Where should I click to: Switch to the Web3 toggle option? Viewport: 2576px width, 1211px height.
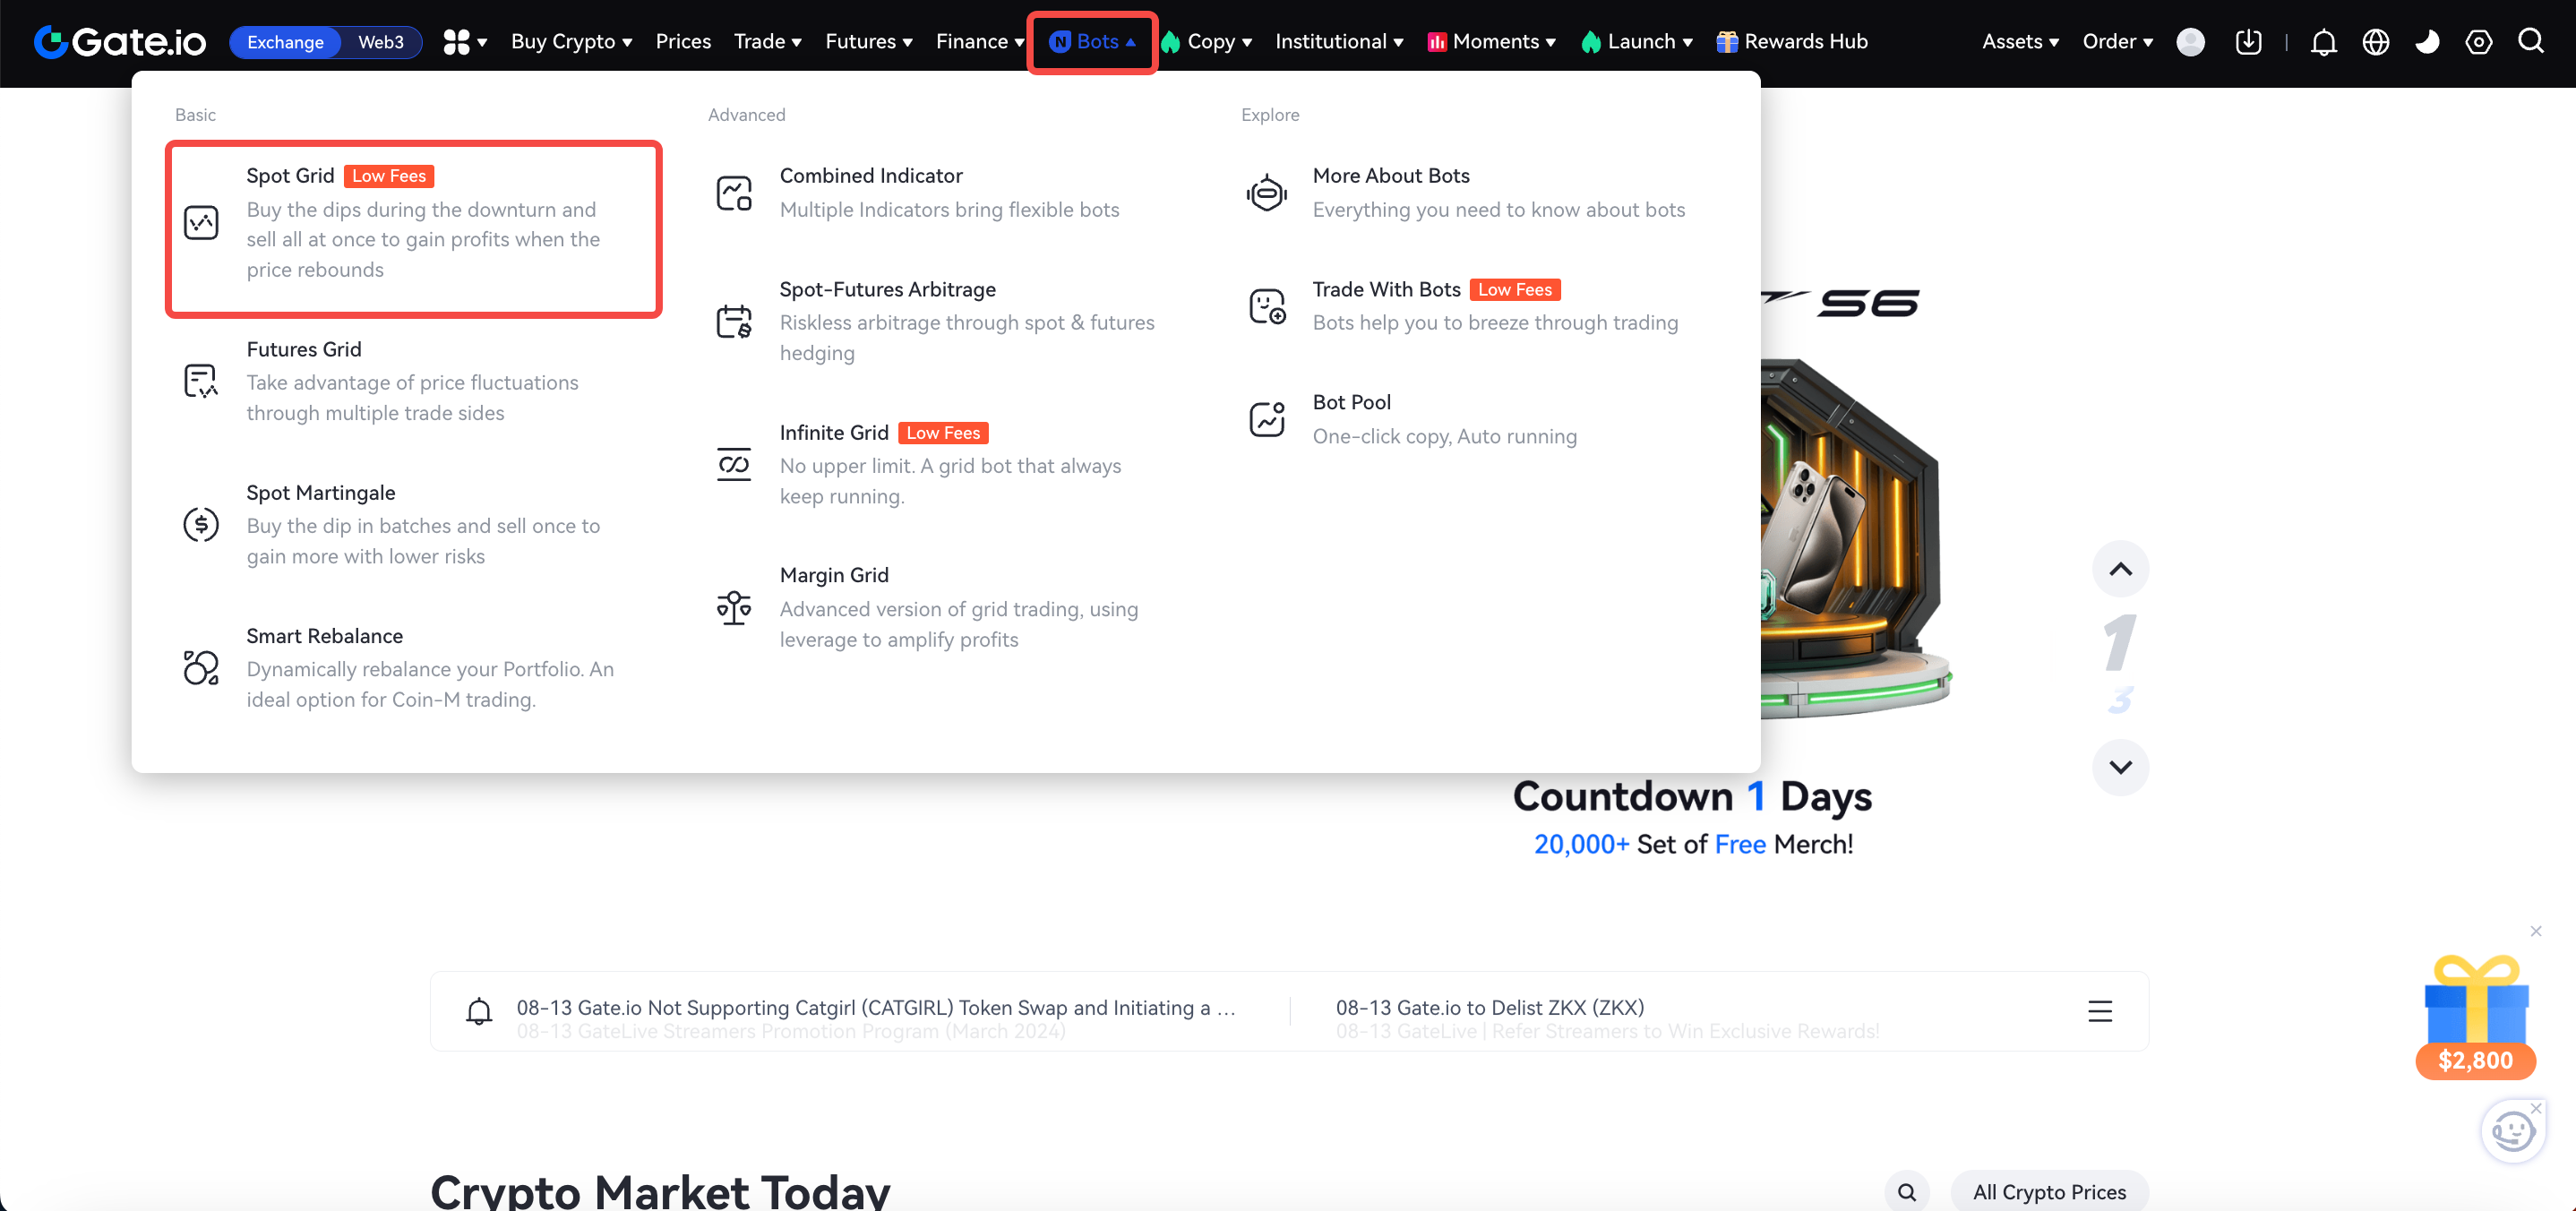(x=381, y=42)
